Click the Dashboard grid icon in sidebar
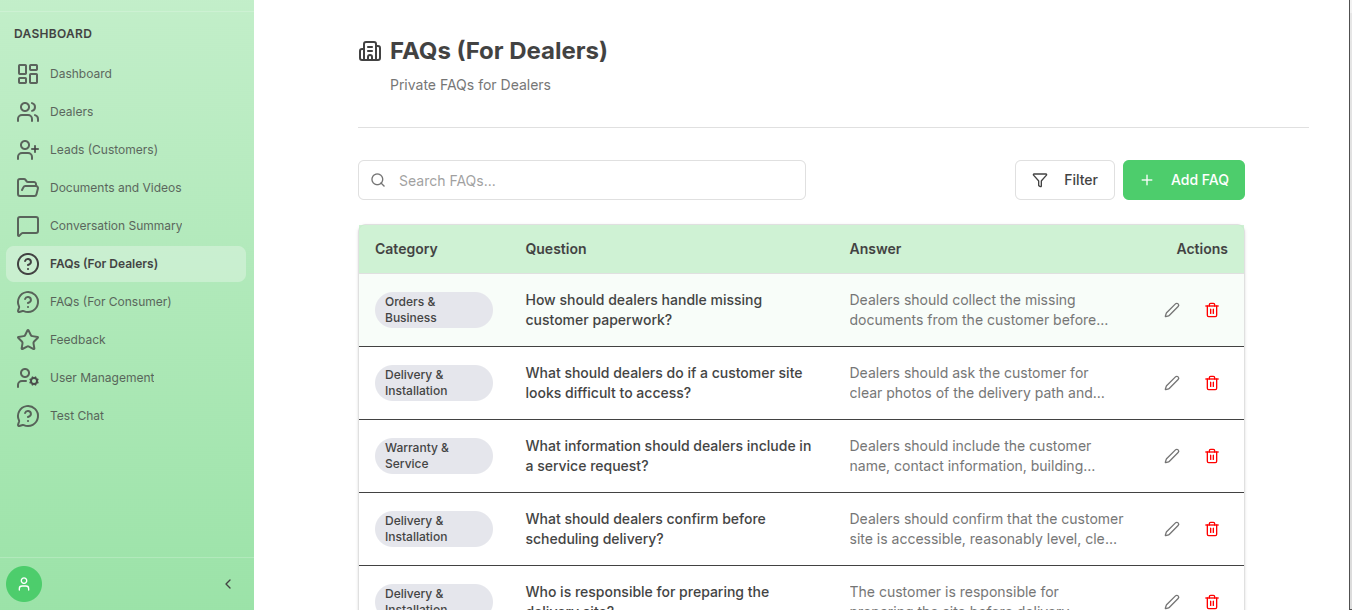The image size is (1352, 610). [28, 74]
